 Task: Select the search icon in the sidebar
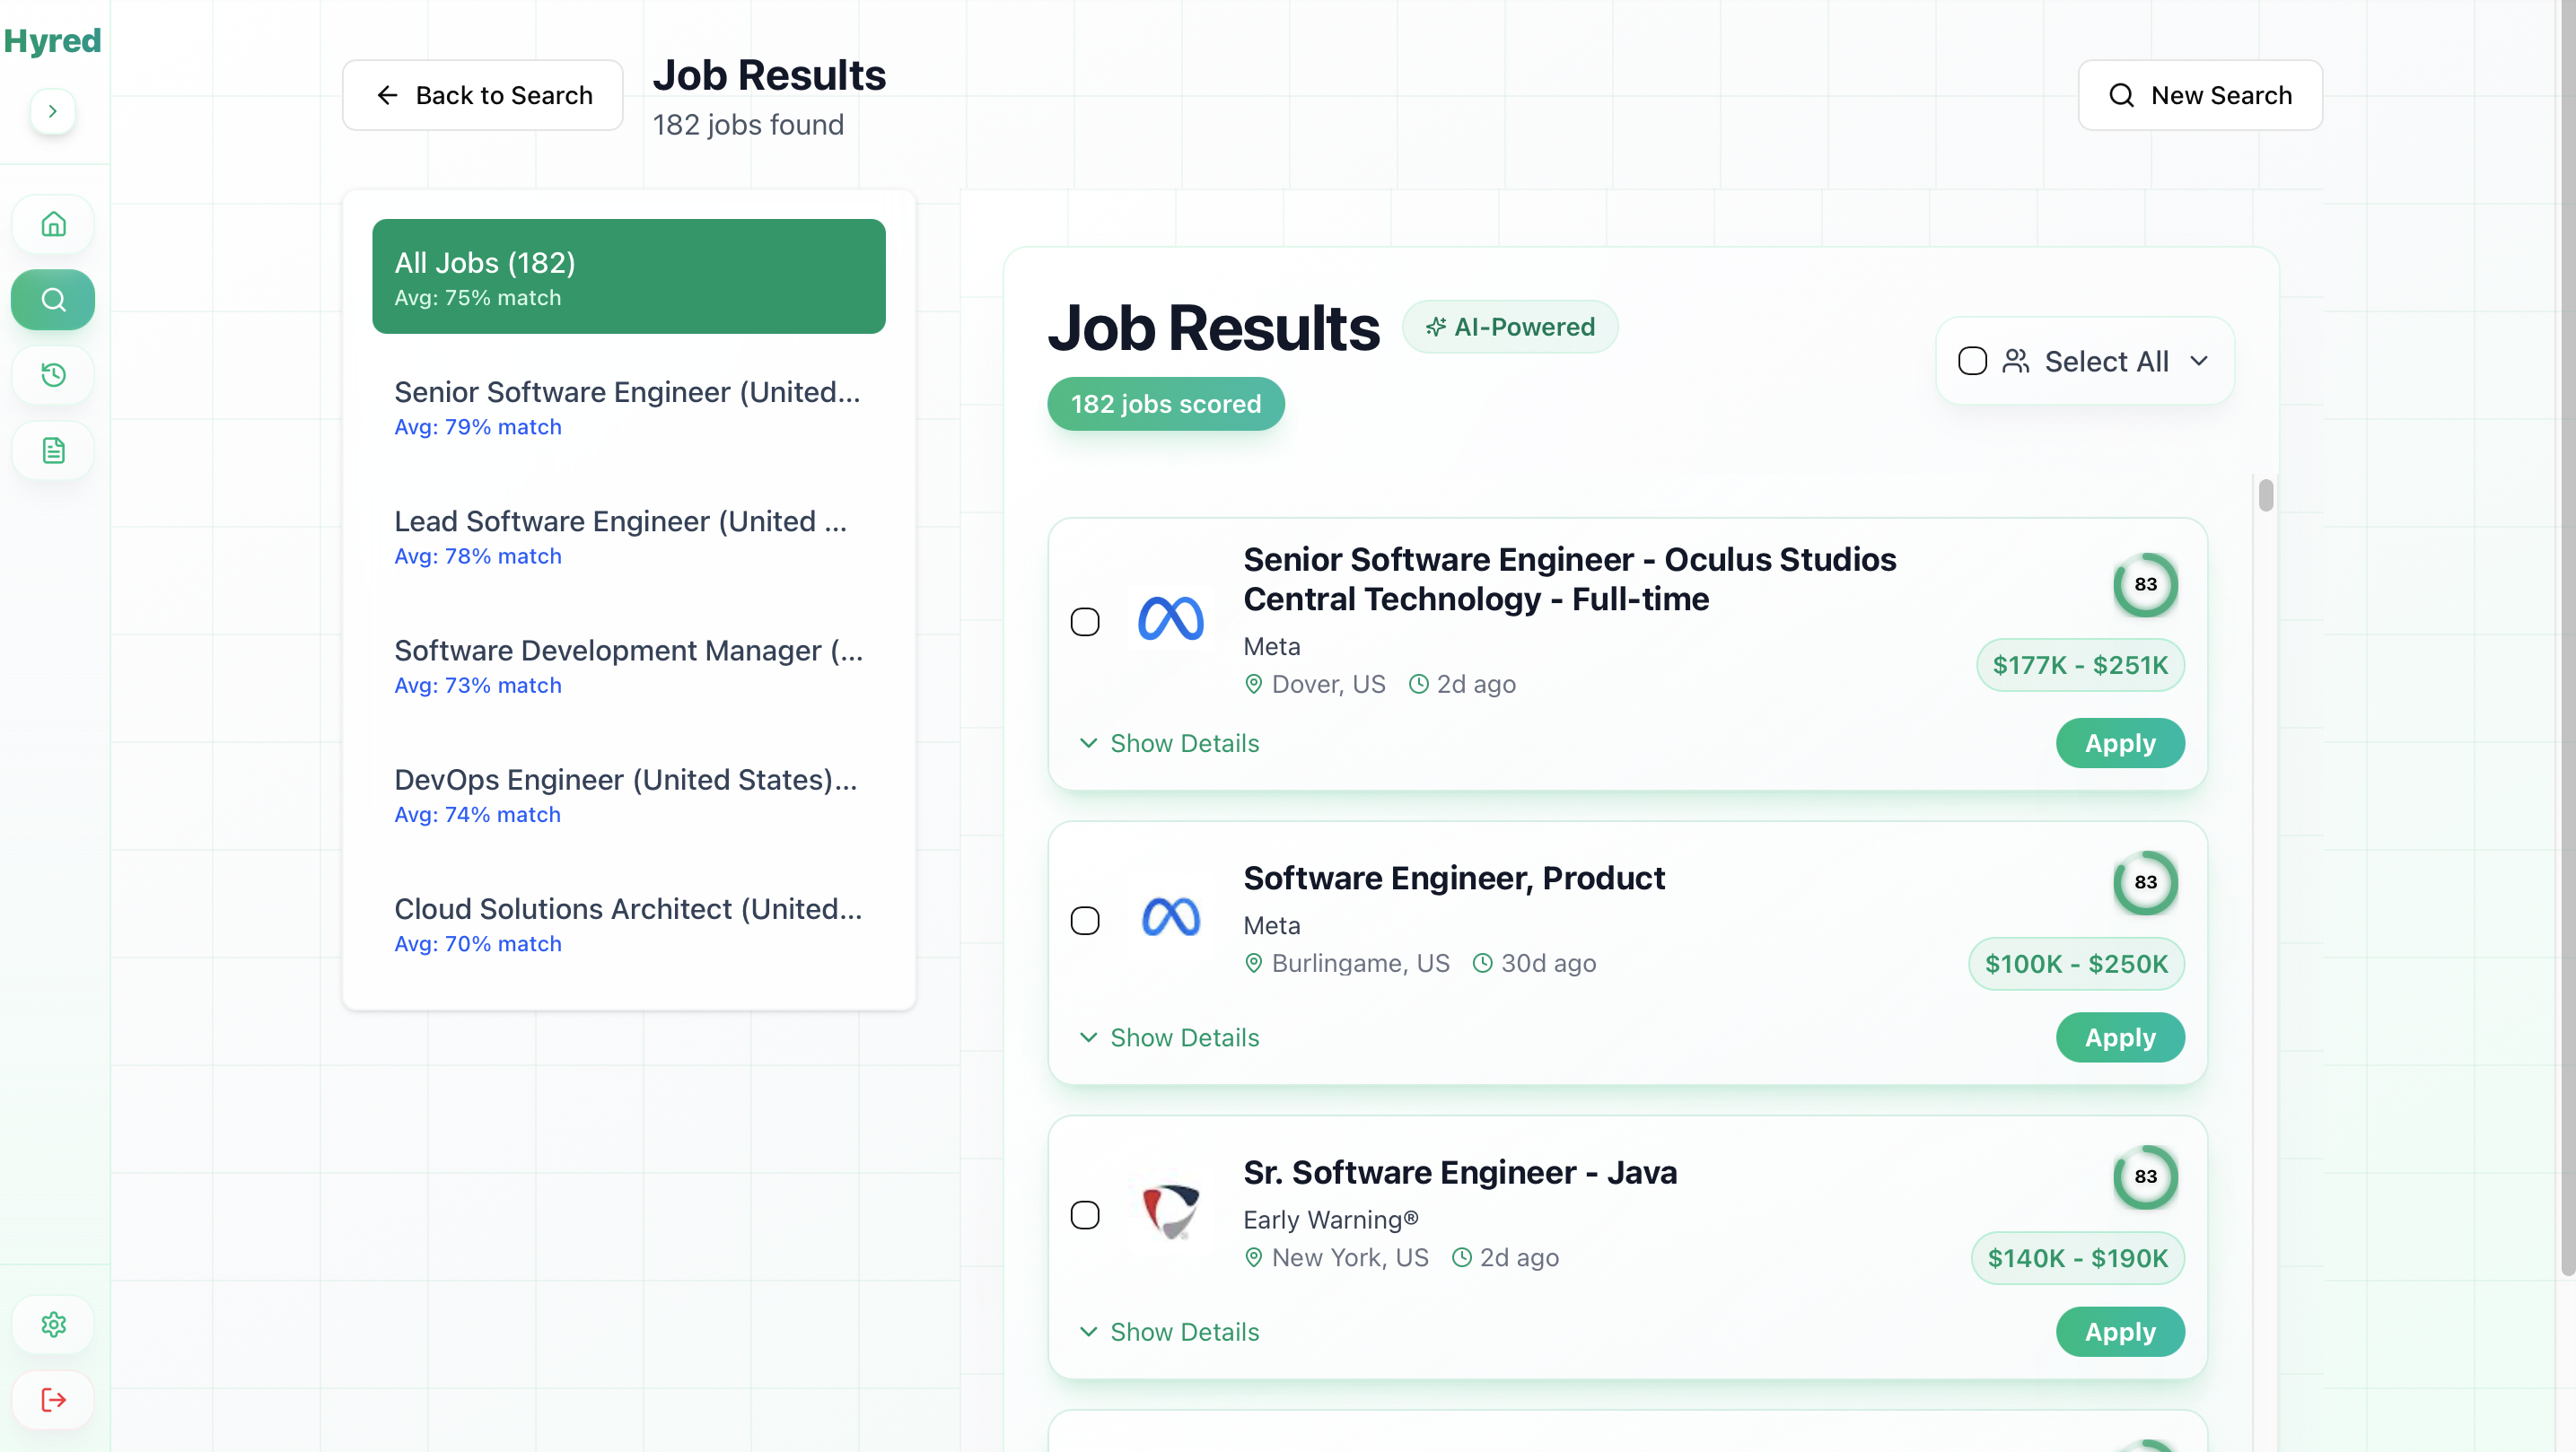click(52, 299)
